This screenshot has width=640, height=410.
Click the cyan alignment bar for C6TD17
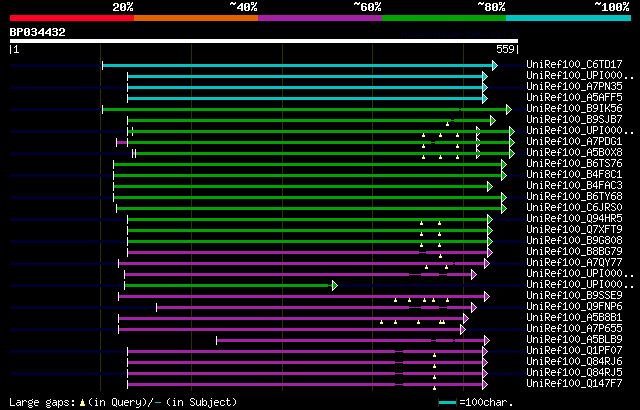point(297,65)
